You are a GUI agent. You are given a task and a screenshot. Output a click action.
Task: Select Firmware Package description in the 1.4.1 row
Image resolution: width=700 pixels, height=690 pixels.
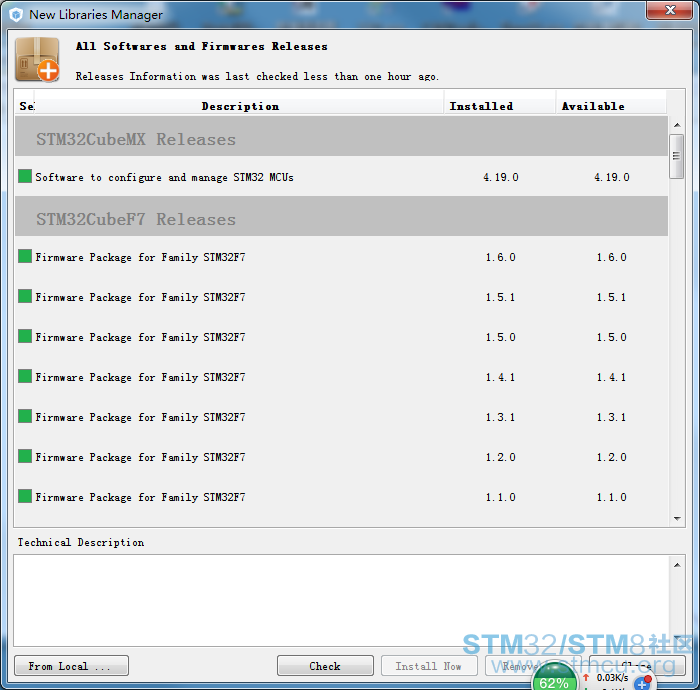(141, 378)
